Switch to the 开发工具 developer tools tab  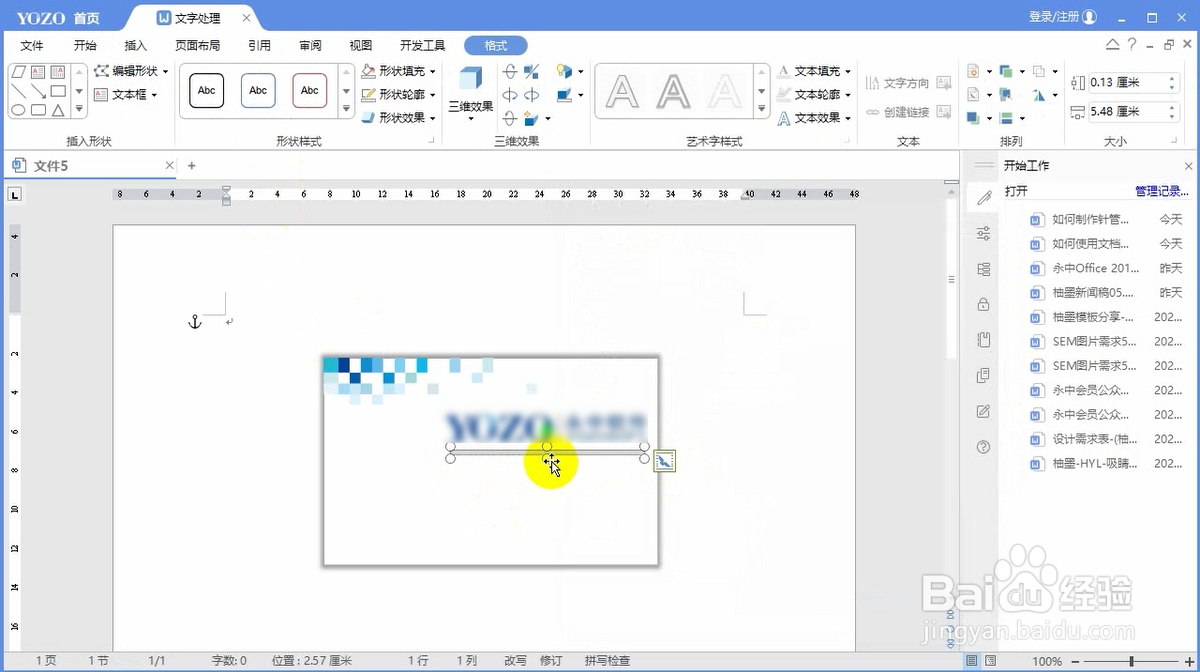422,45
